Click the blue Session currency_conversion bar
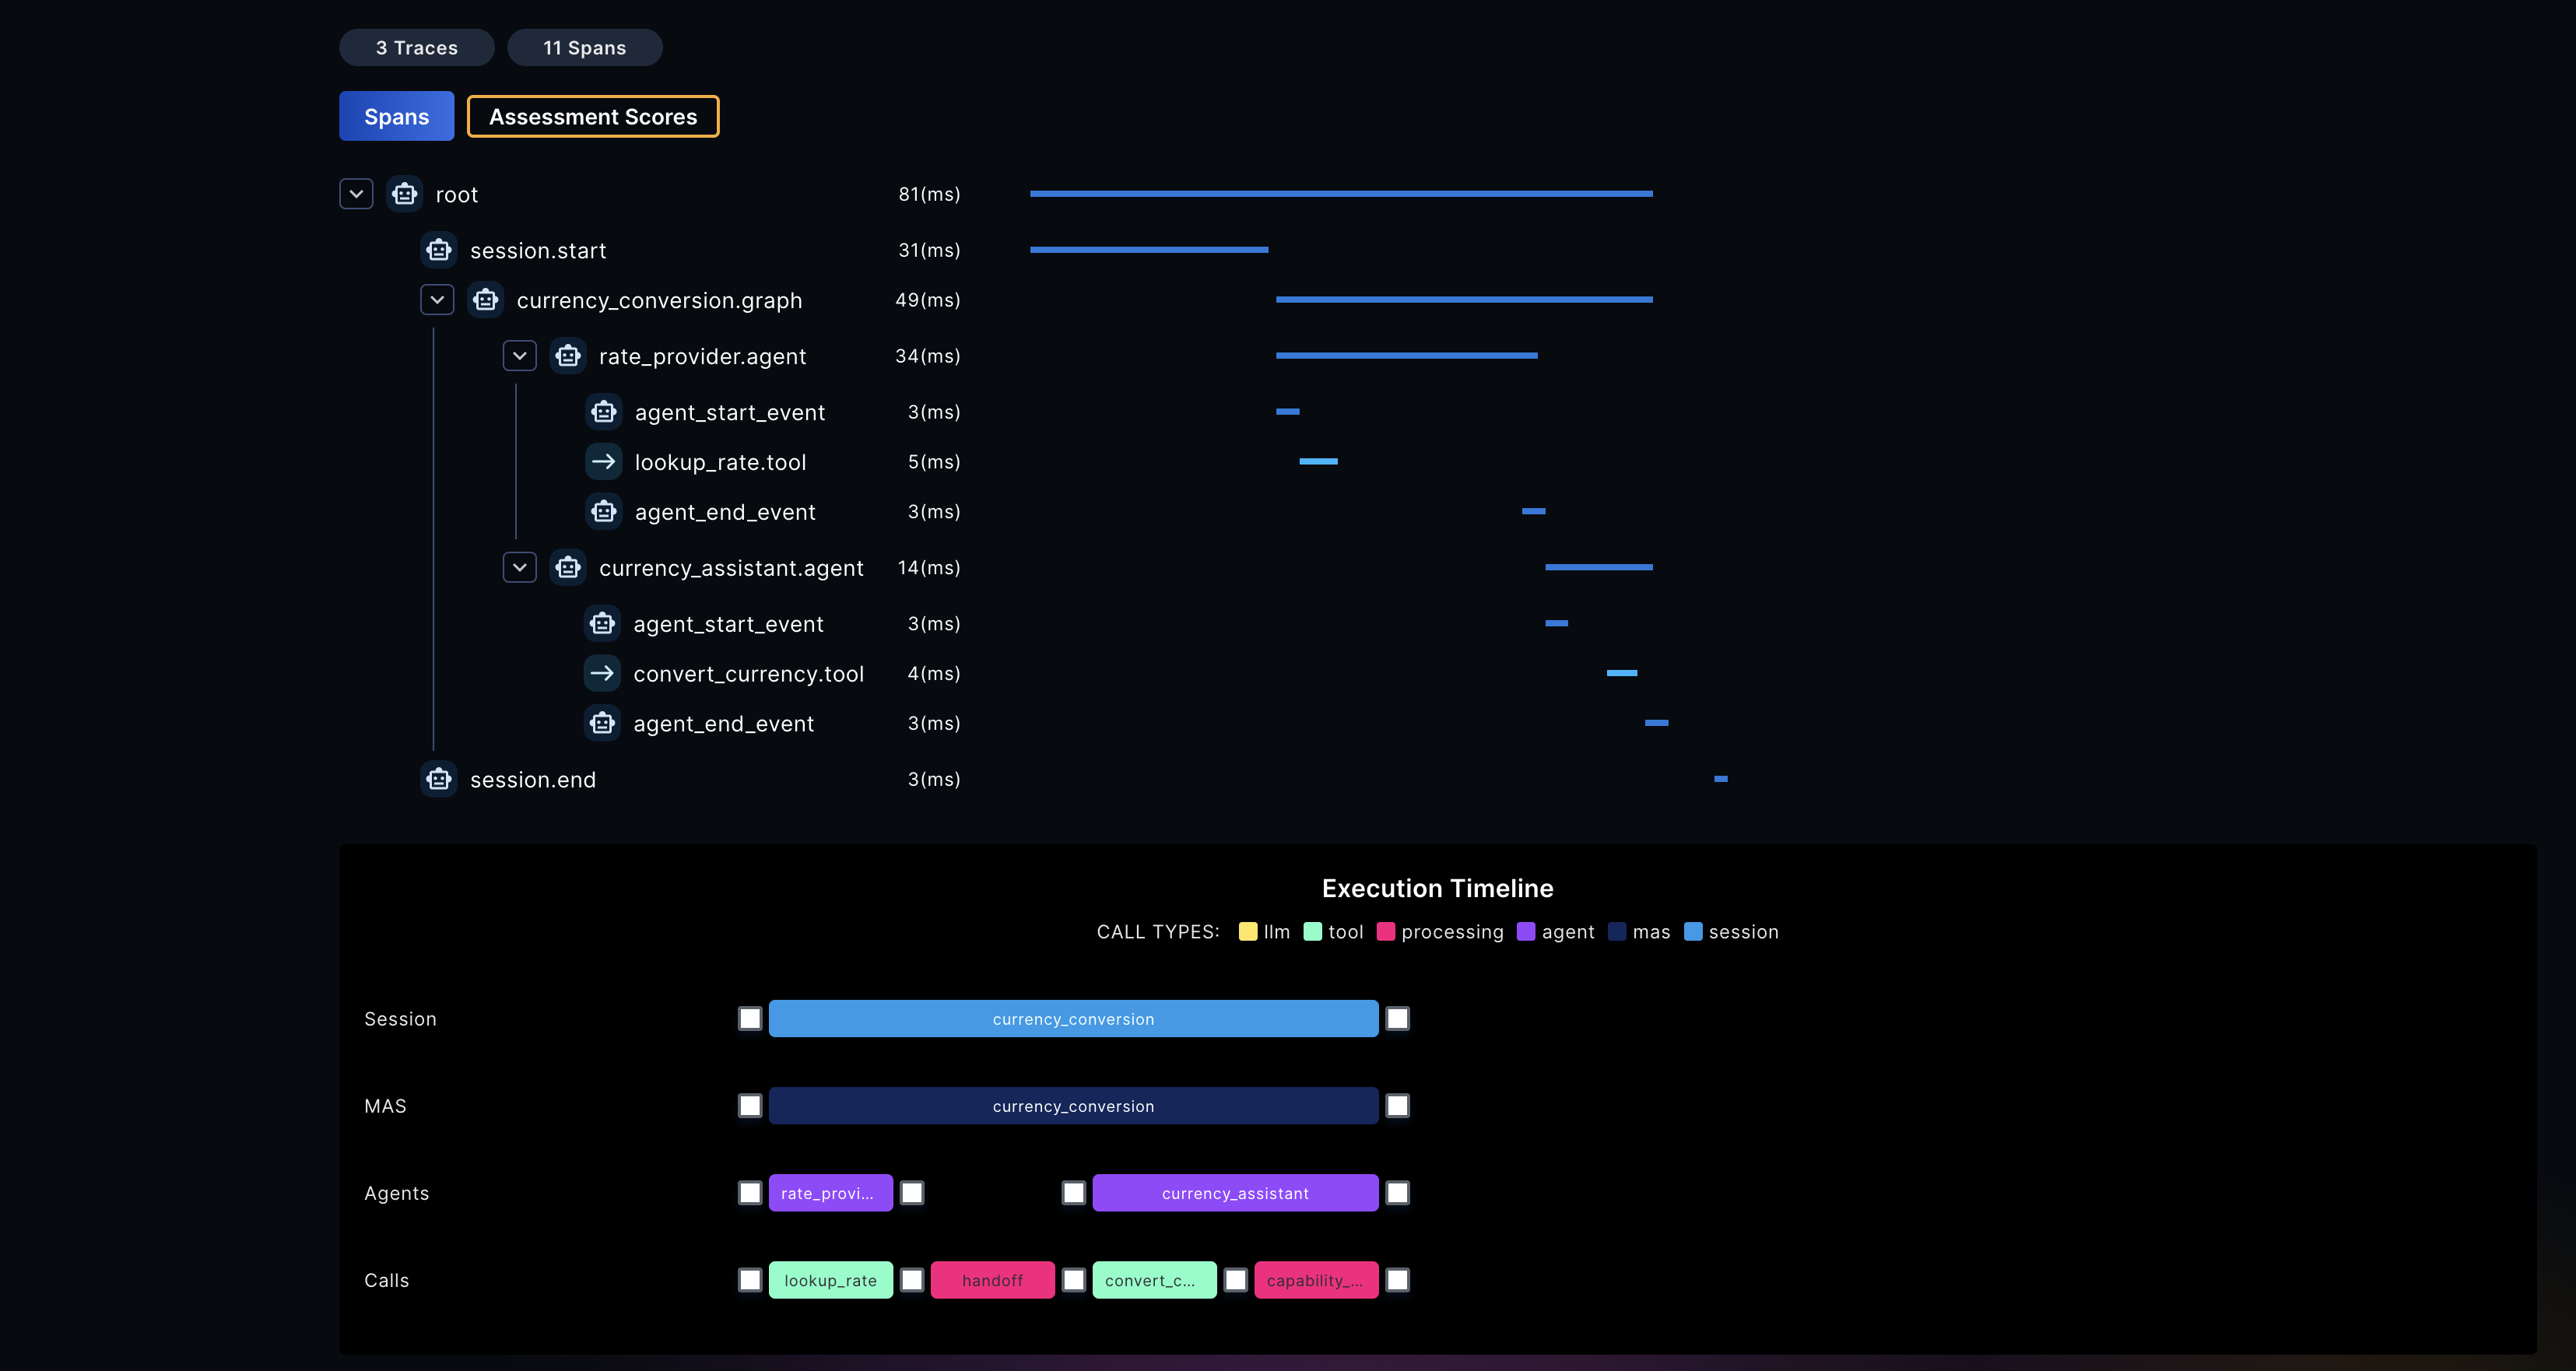This screenshot has width=2576, height=1371. tap(1073, 1019)
